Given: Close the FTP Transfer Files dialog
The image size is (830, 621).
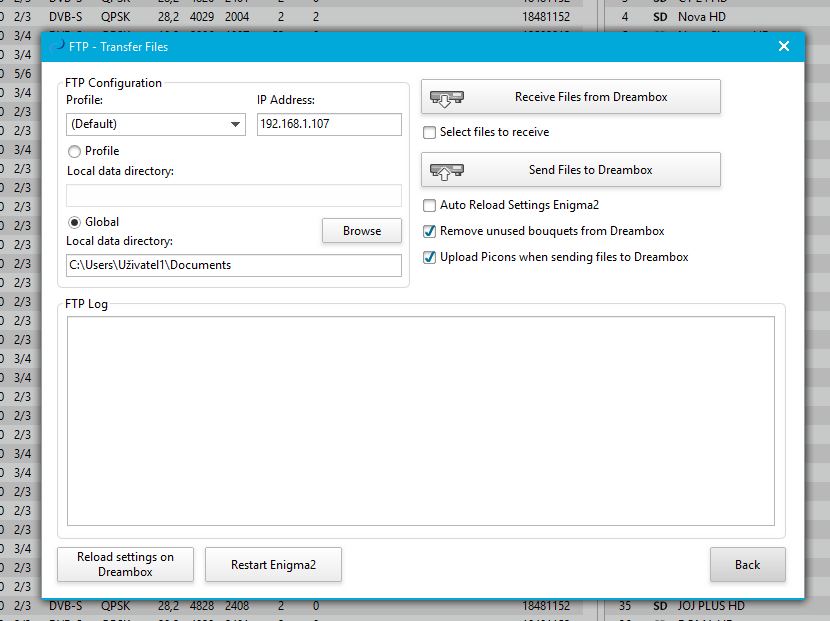Looking at the screenshot, I should 784,47.
